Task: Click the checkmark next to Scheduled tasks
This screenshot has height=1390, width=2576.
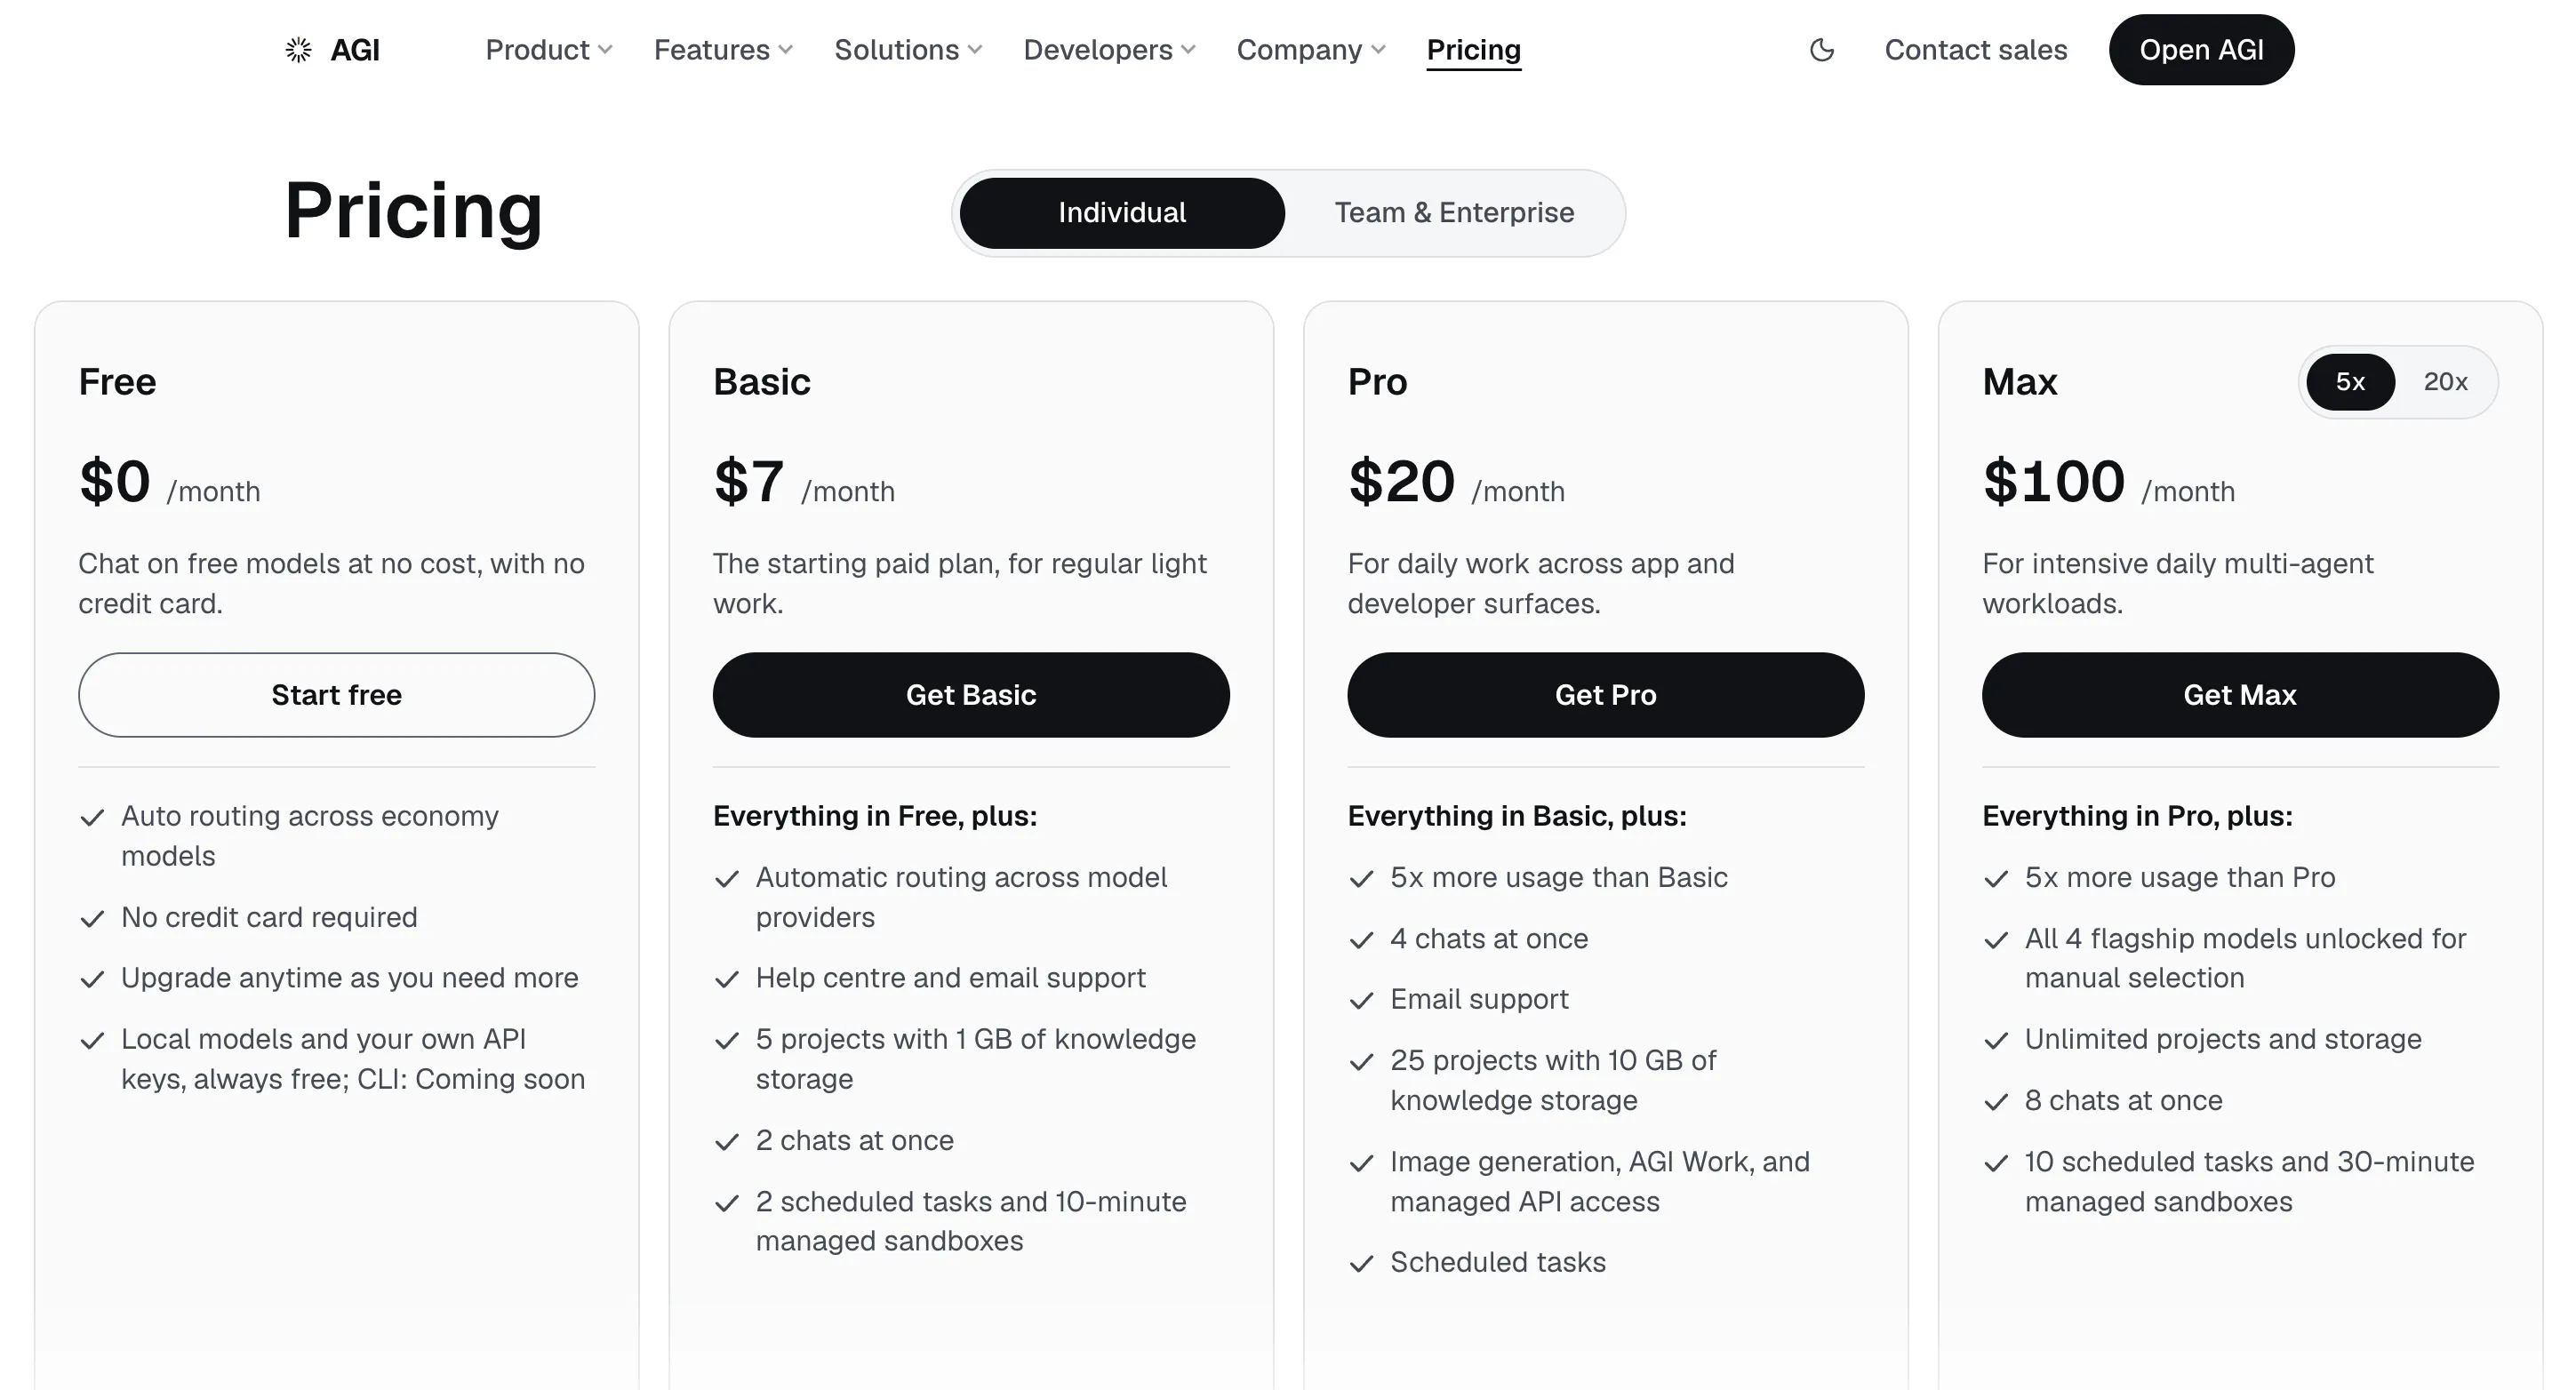Action: tap(1361, 1264)
